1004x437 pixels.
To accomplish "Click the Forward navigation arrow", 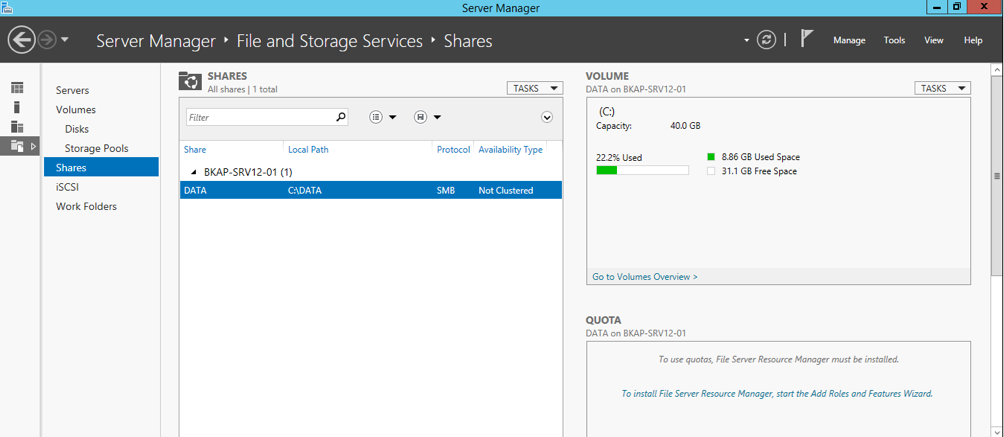I will tap(47, 40).
